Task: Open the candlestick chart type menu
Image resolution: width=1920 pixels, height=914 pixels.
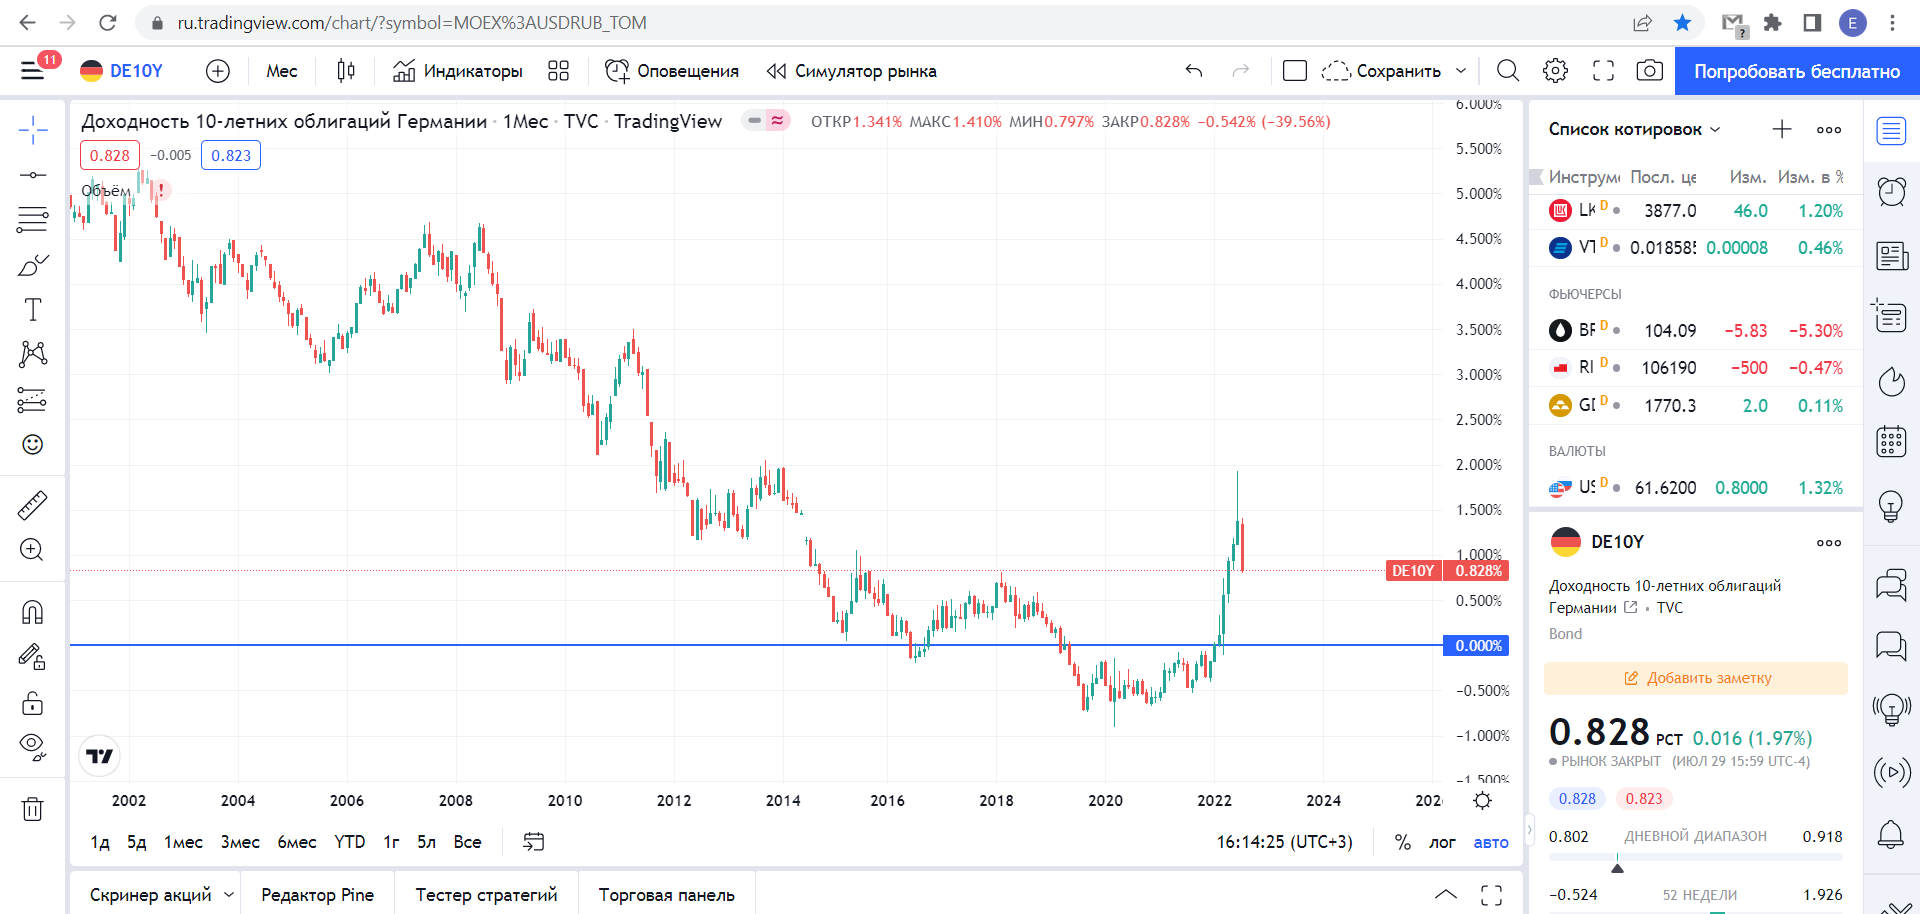Action: pos(346,71)
